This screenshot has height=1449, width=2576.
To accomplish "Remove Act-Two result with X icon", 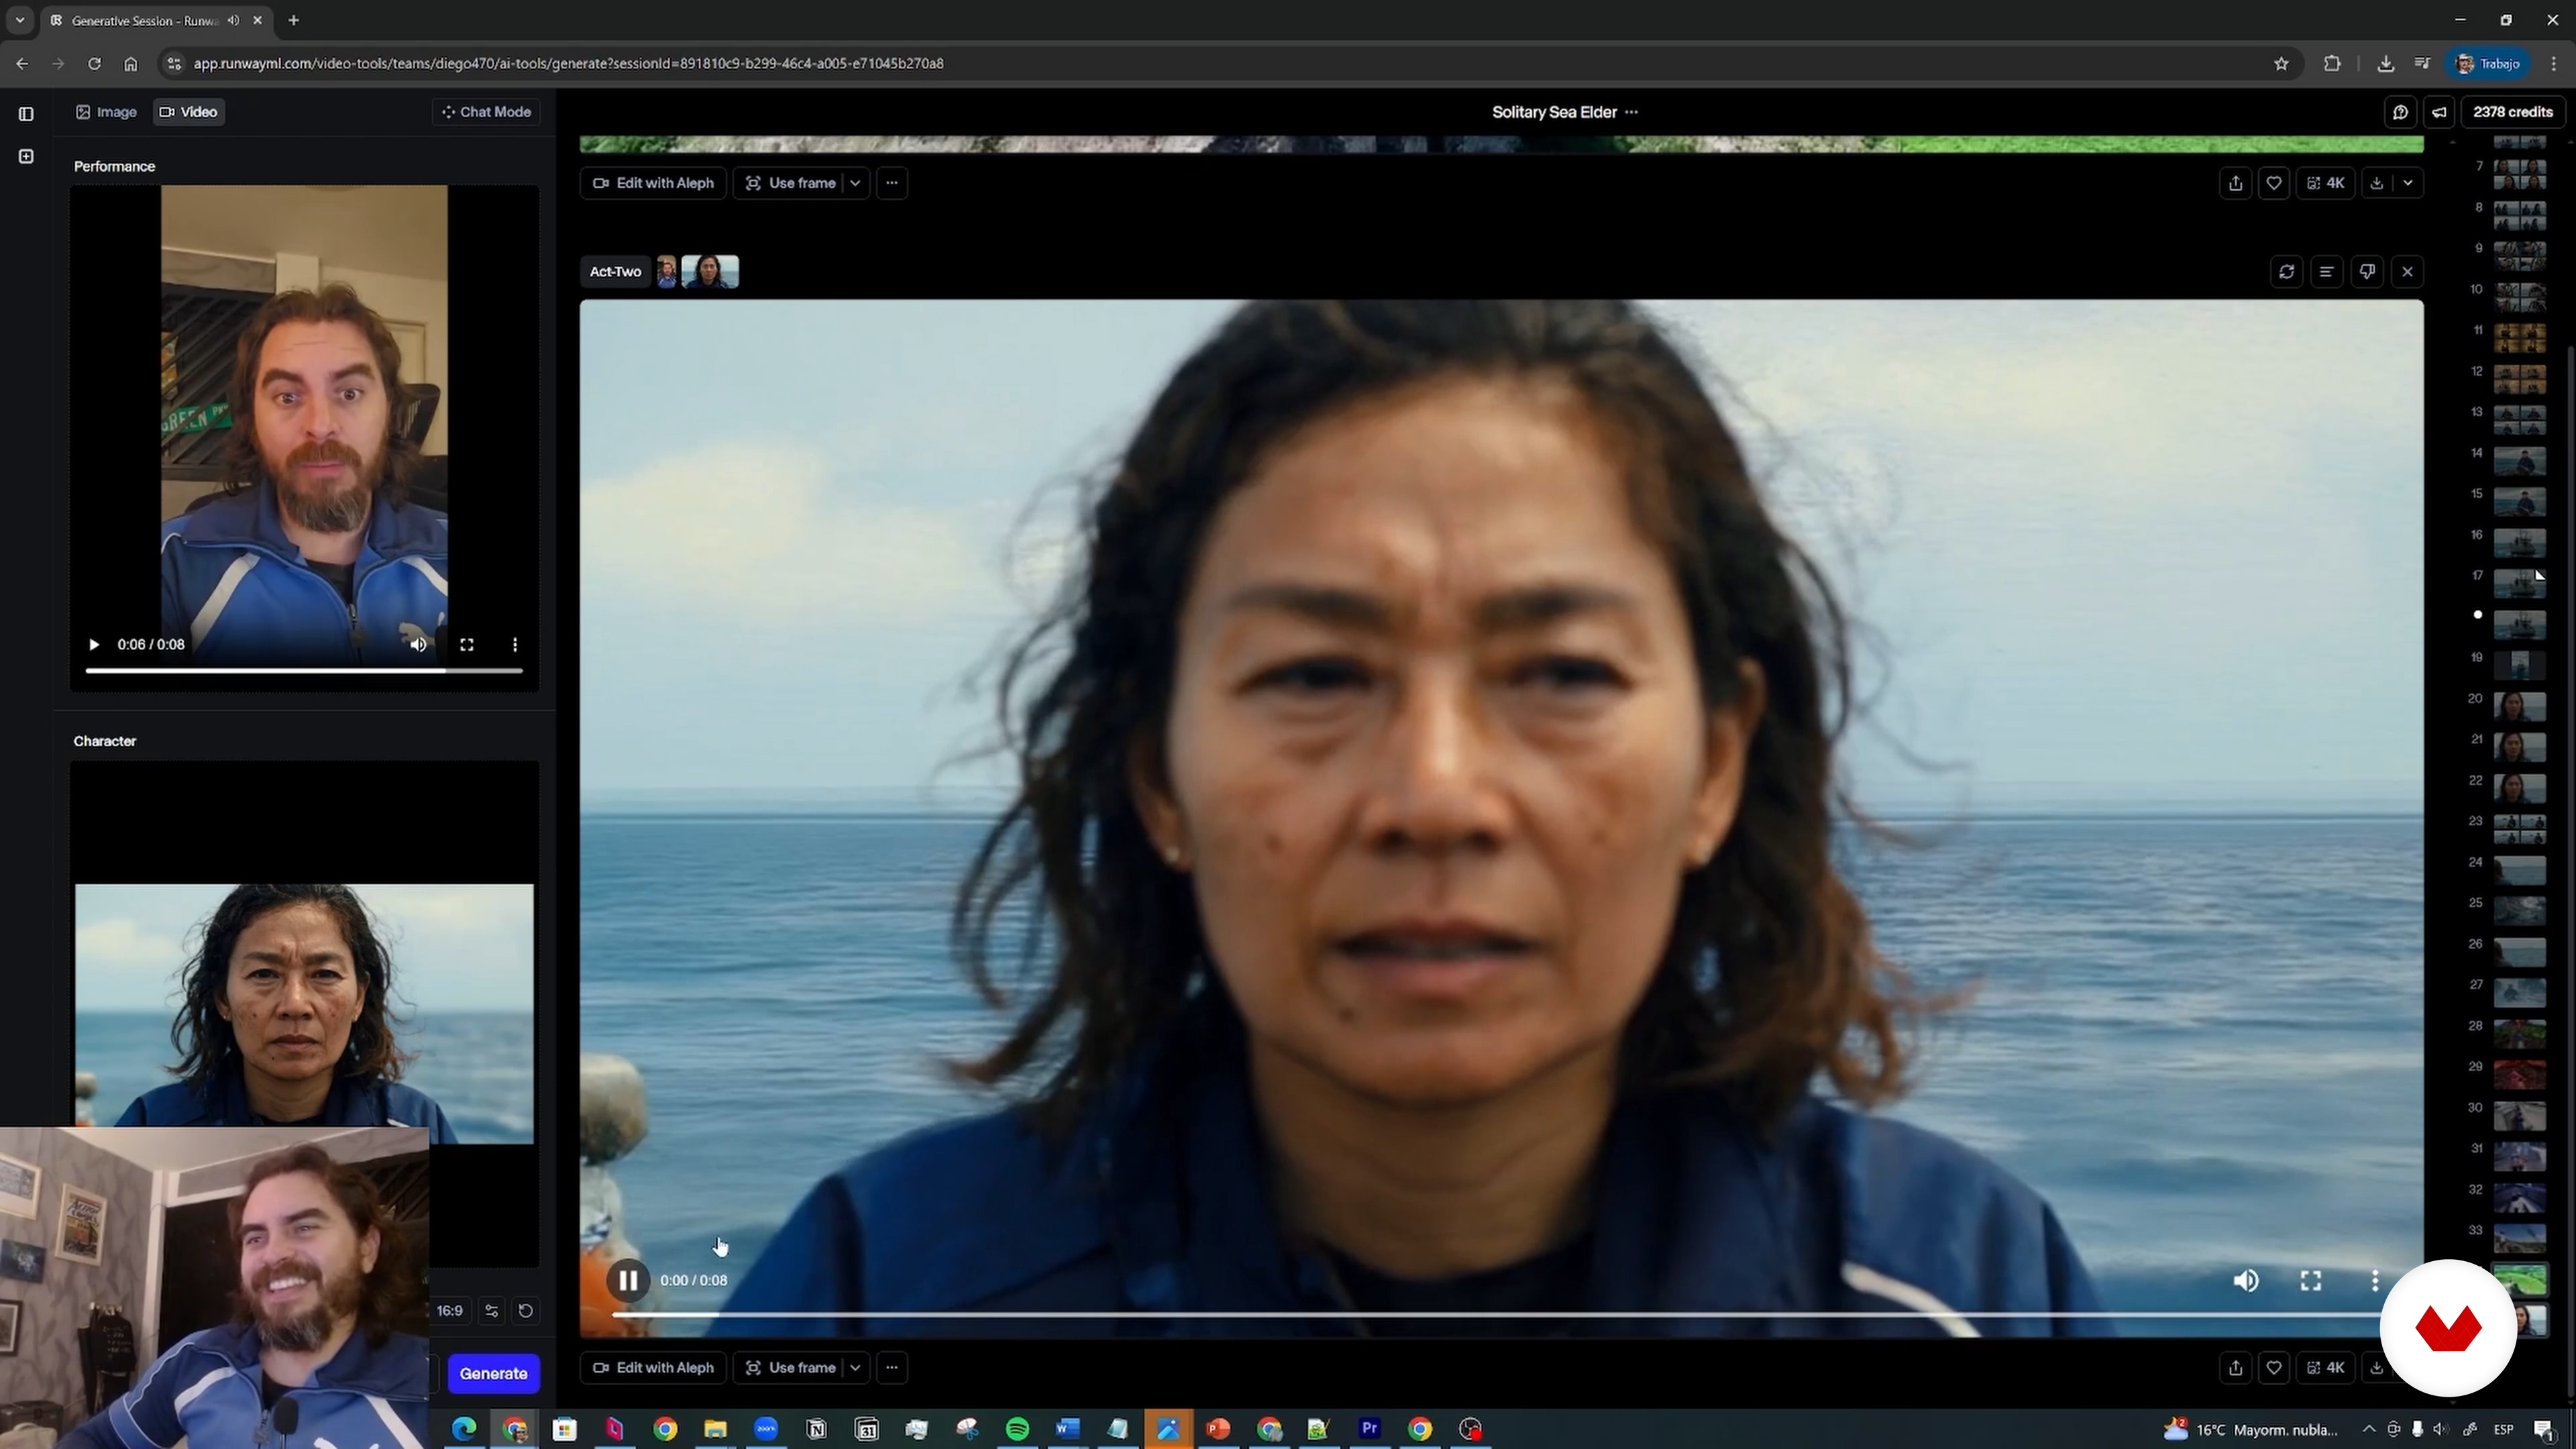I will 2407,272.
